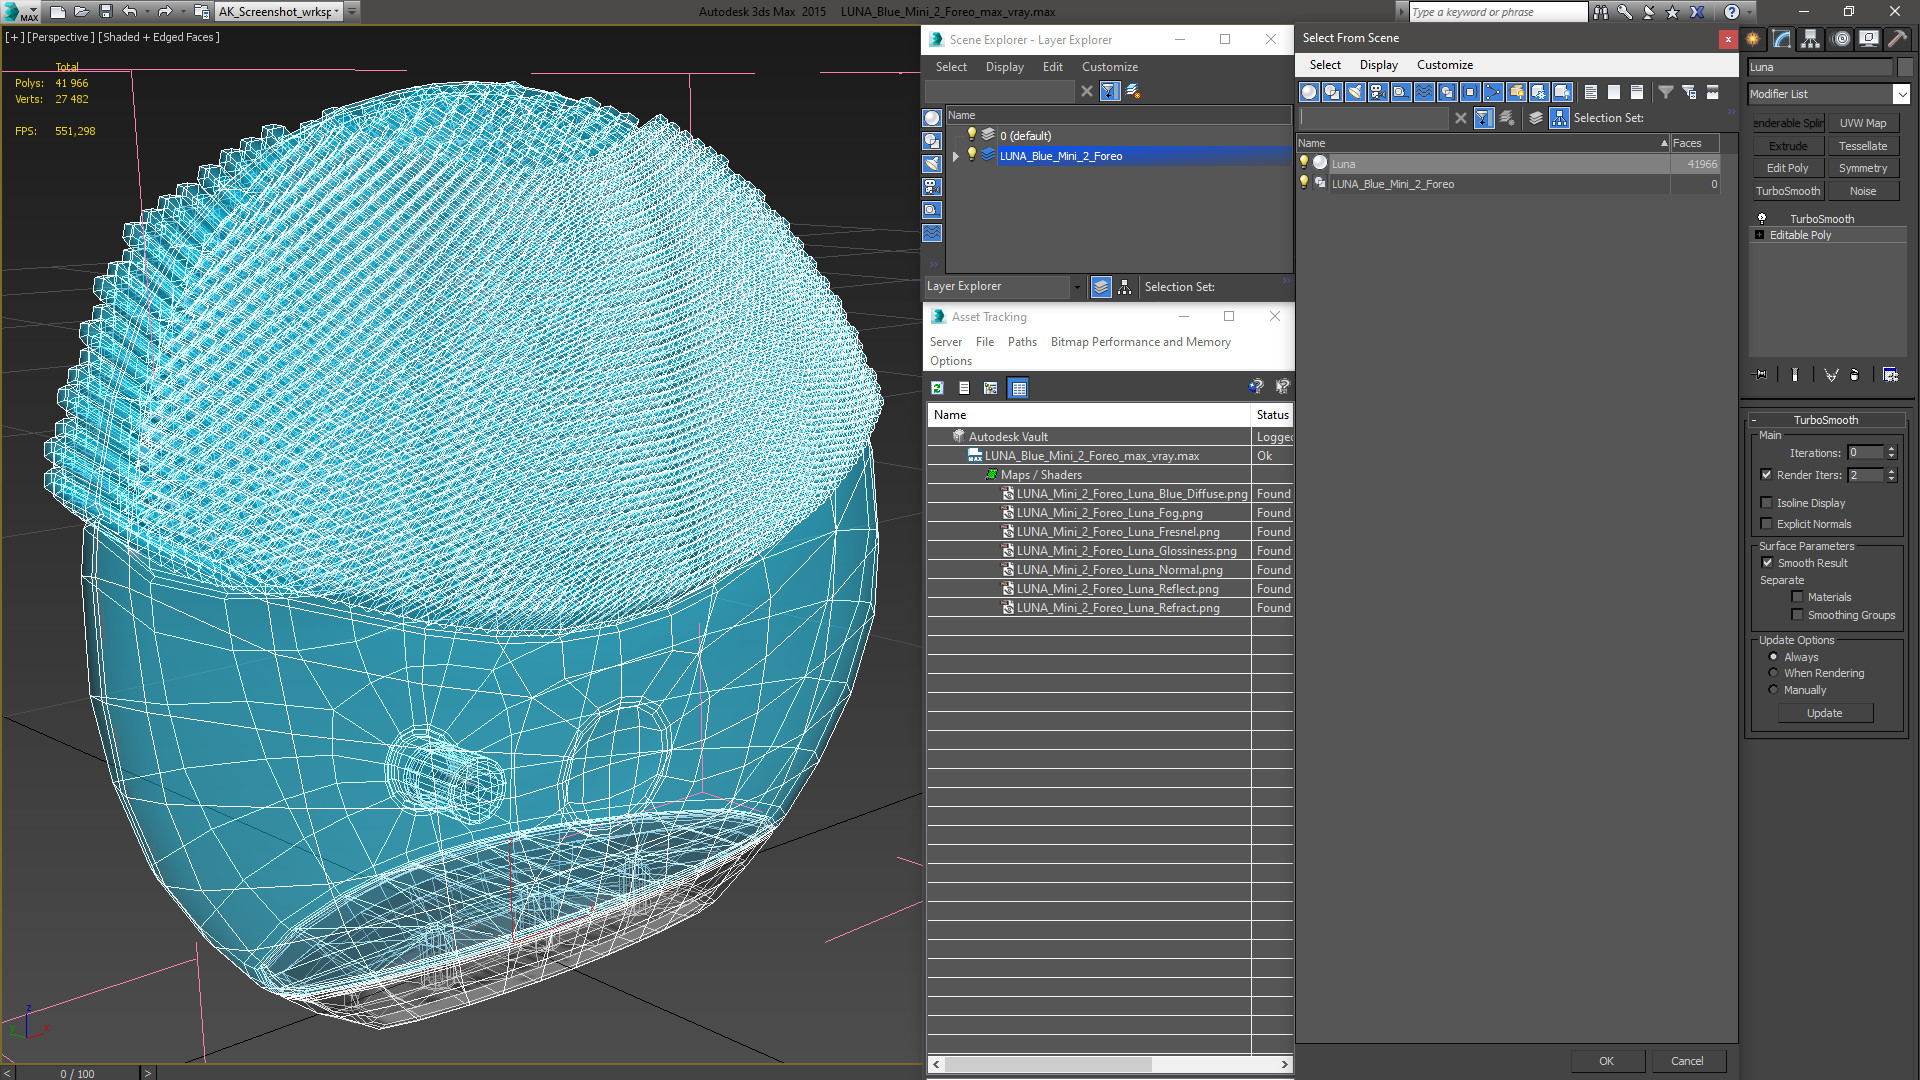Click Pin Stack icon under modifier stack
This screenshot has height=1080, width=1920.
(x=1761, y=375)
